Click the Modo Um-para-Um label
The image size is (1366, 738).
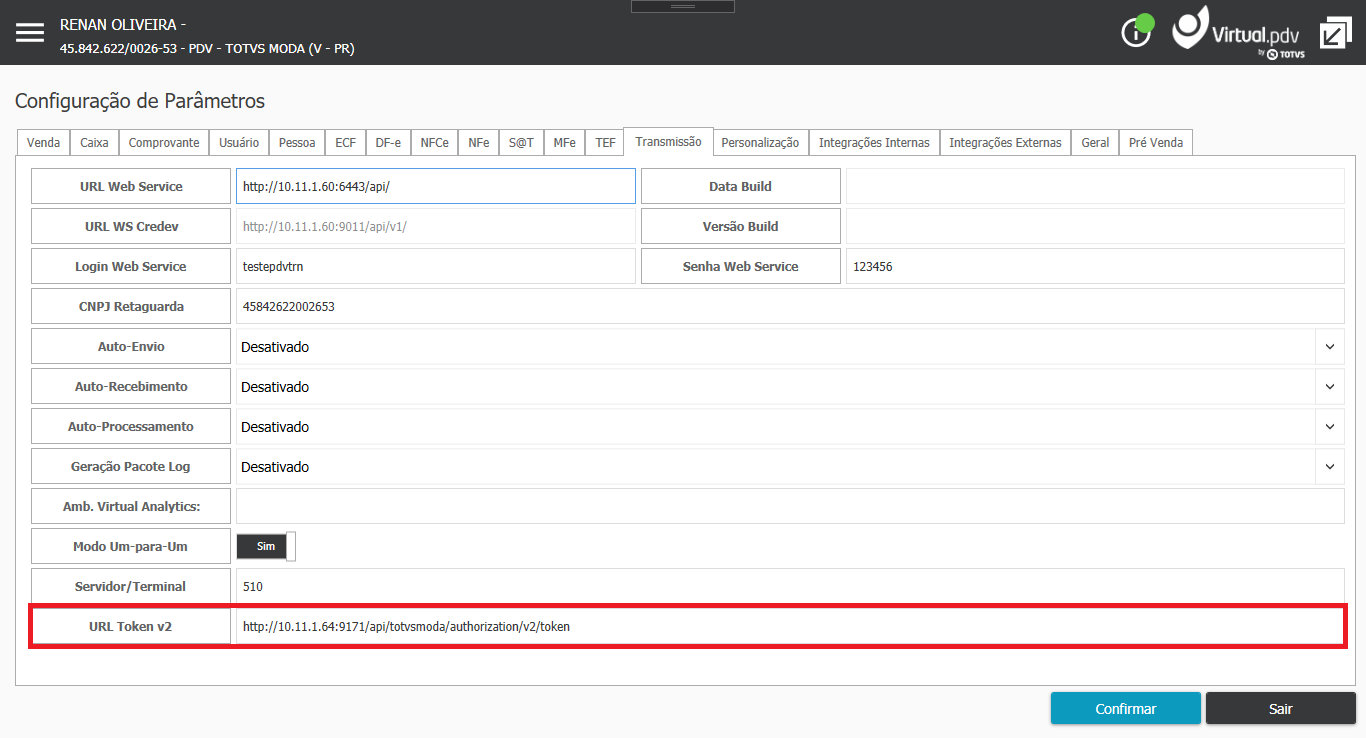tap(131, 546)
